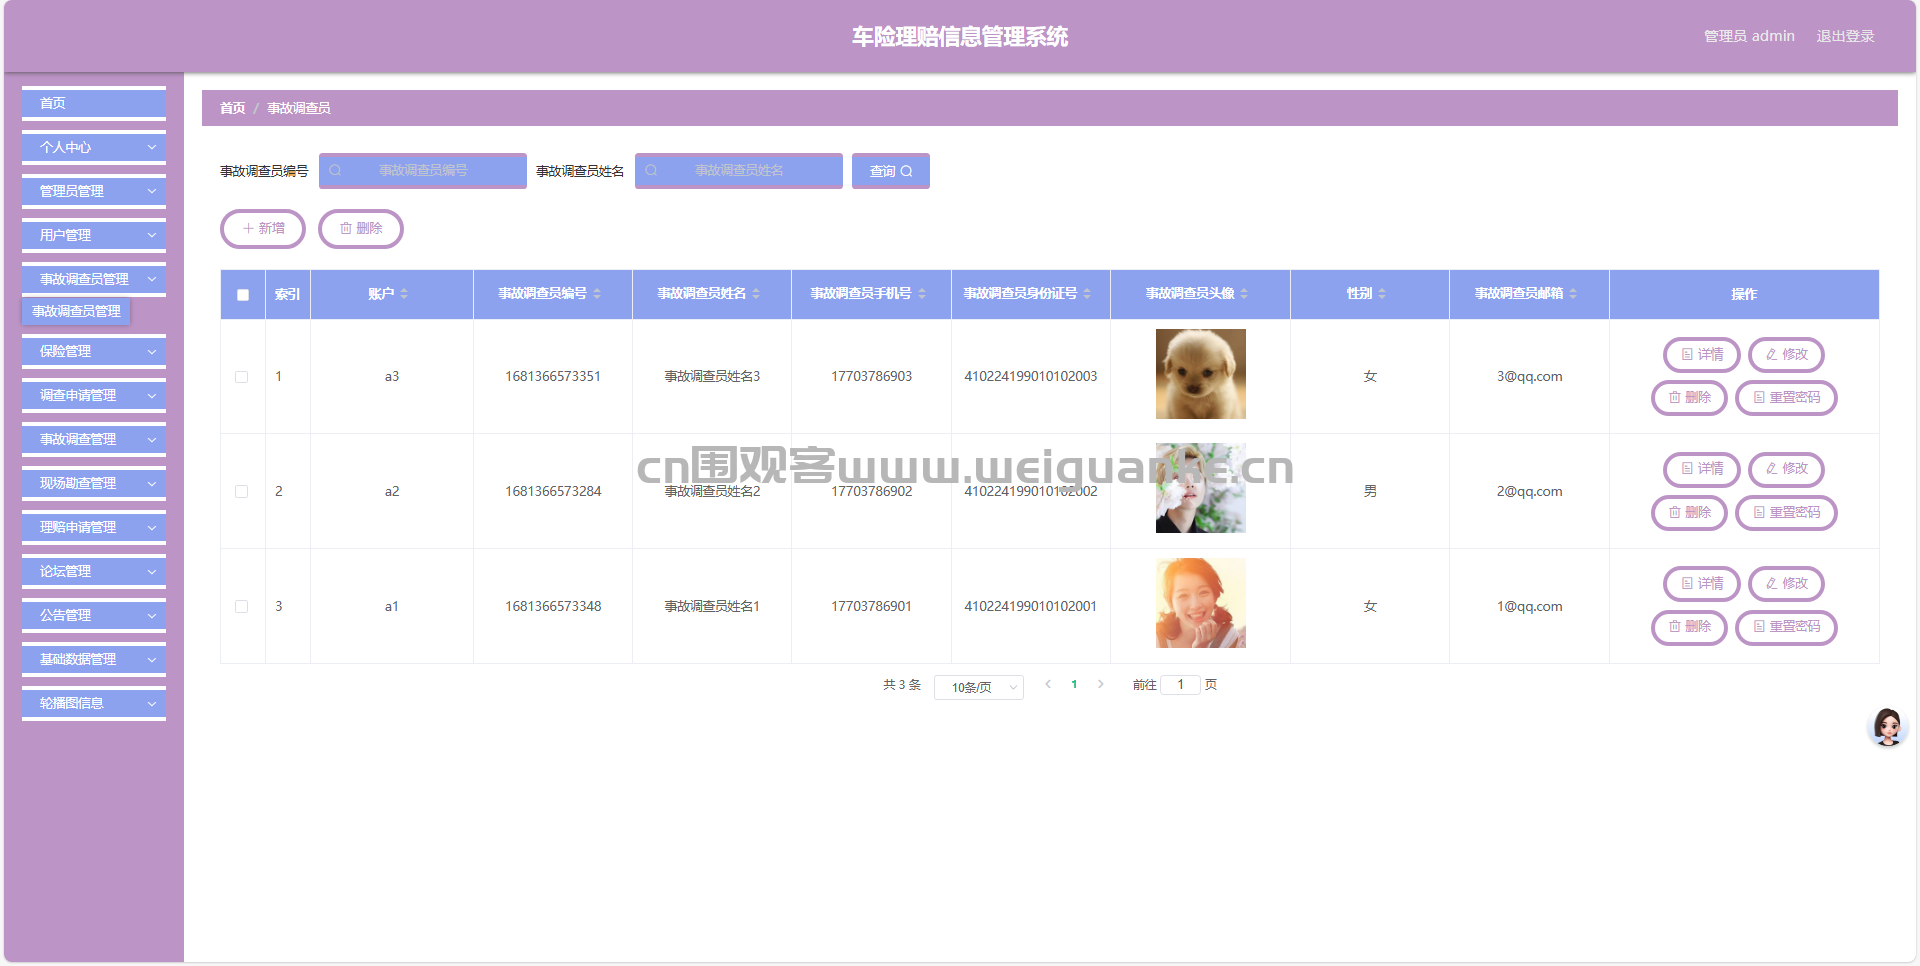Focus the 事故调查员编号 search input
Viewport: 1920px width, 966px height.
[423, 171]
